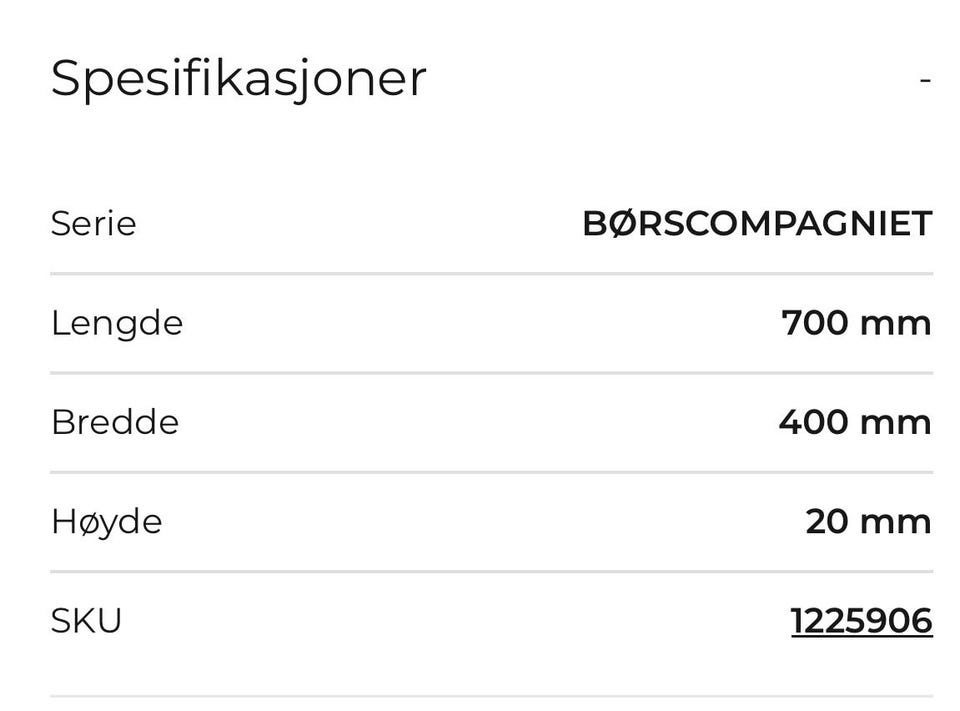Click the divider line below Lengde row
Screen dimensions: 960x711
[492, 373]
